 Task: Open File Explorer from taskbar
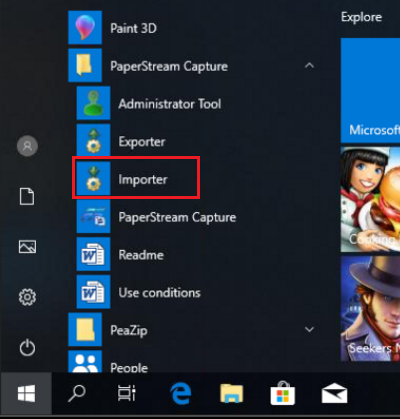pos(232,393)
